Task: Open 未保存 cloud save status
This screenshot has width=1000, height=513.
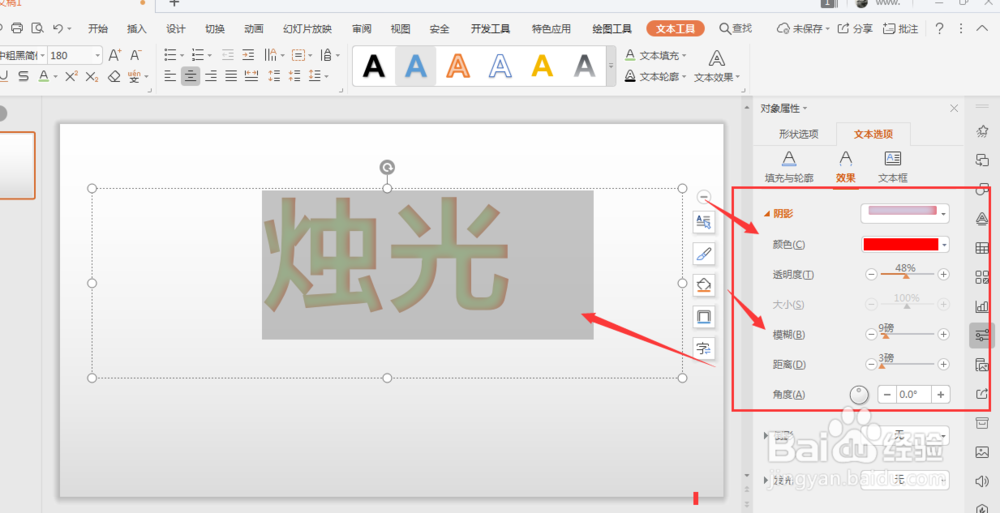Action: point(803,29)
